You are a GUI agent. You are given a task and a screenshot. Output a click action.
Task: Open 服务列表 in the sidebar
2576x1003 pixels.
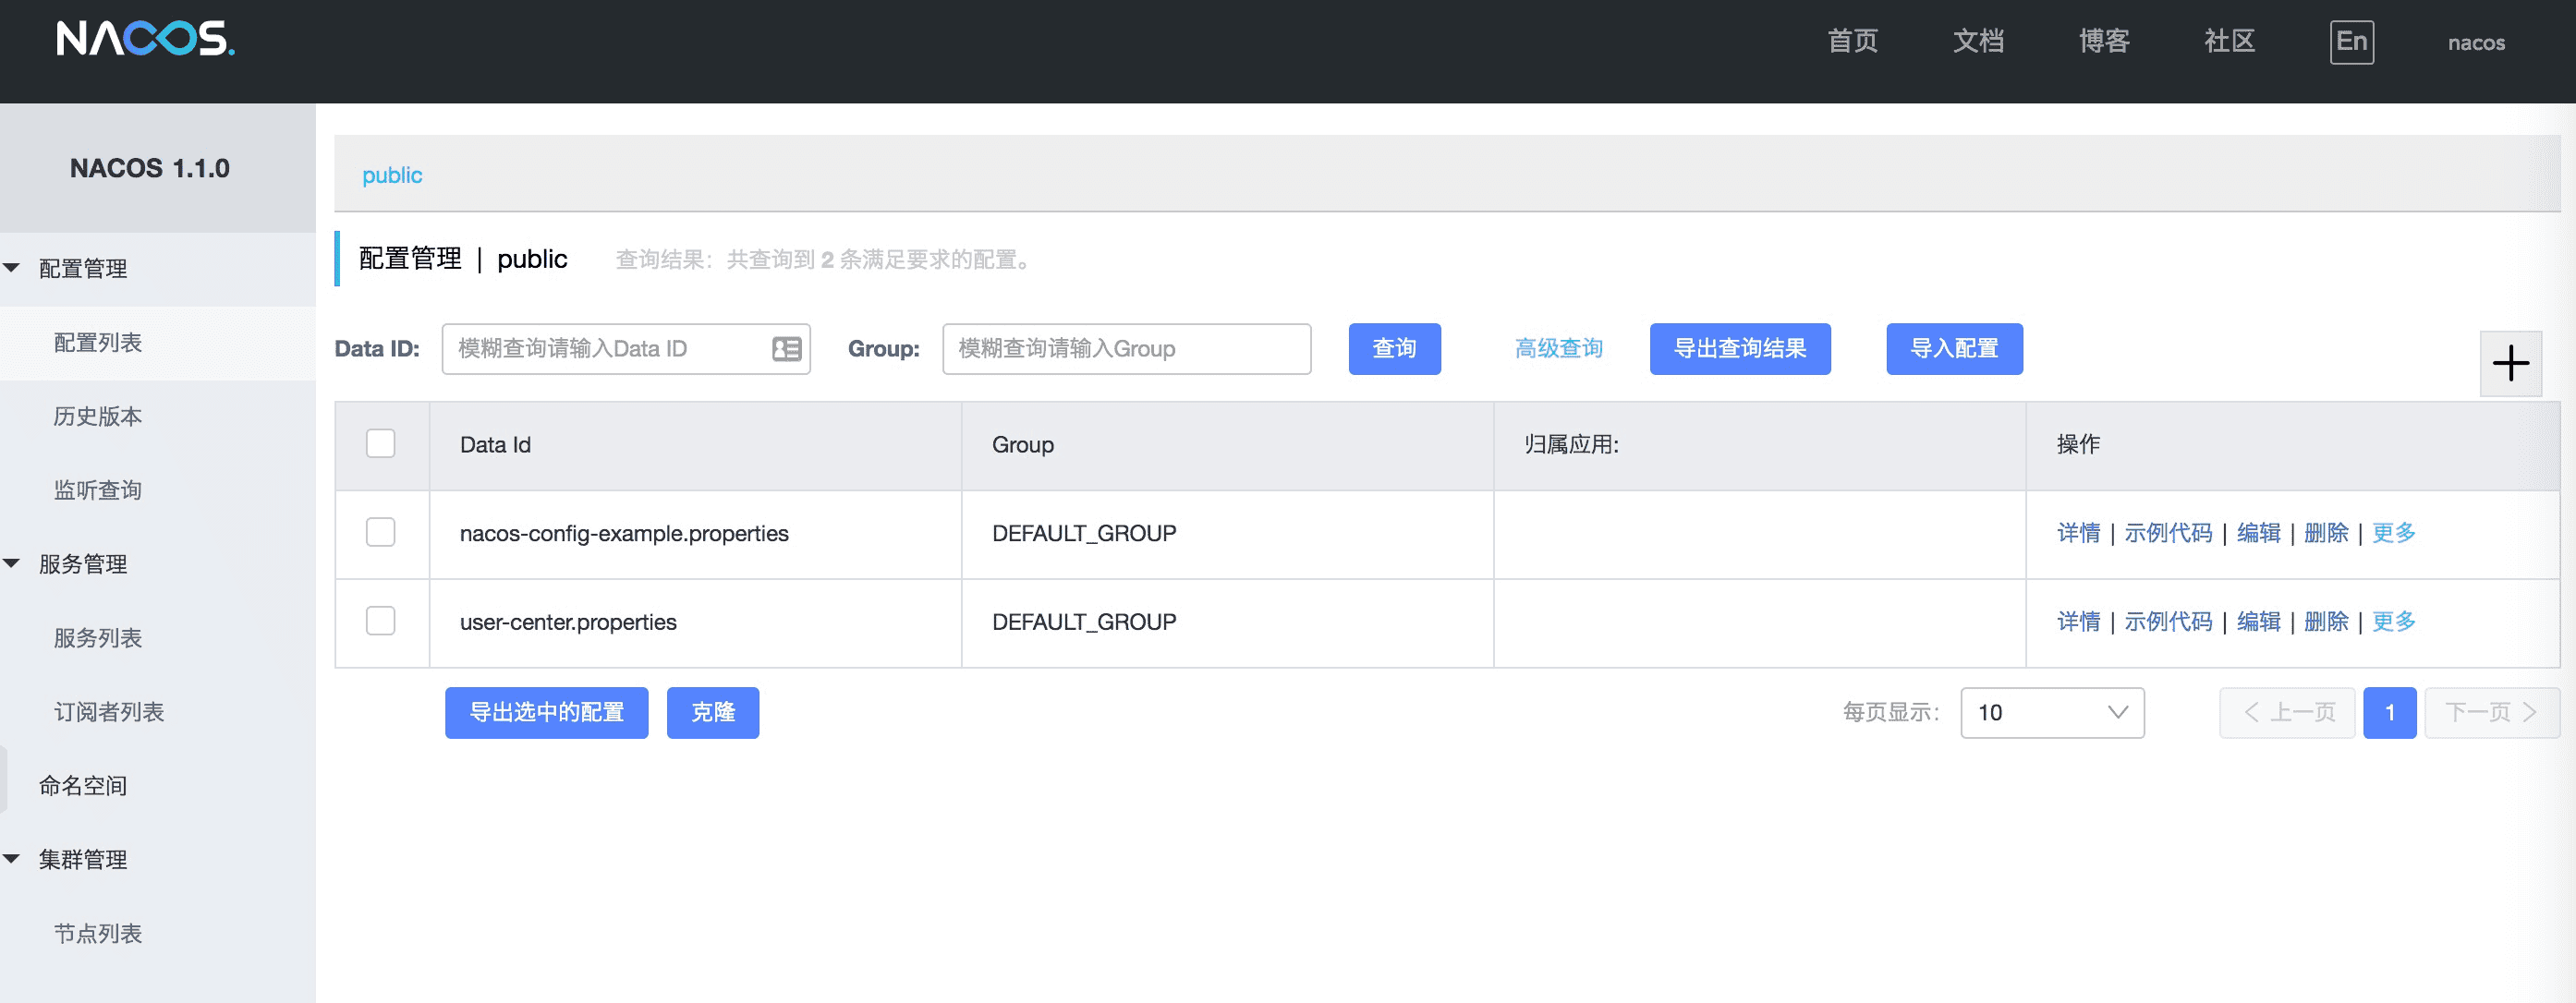pyautogui.click(x=98, y=638)
